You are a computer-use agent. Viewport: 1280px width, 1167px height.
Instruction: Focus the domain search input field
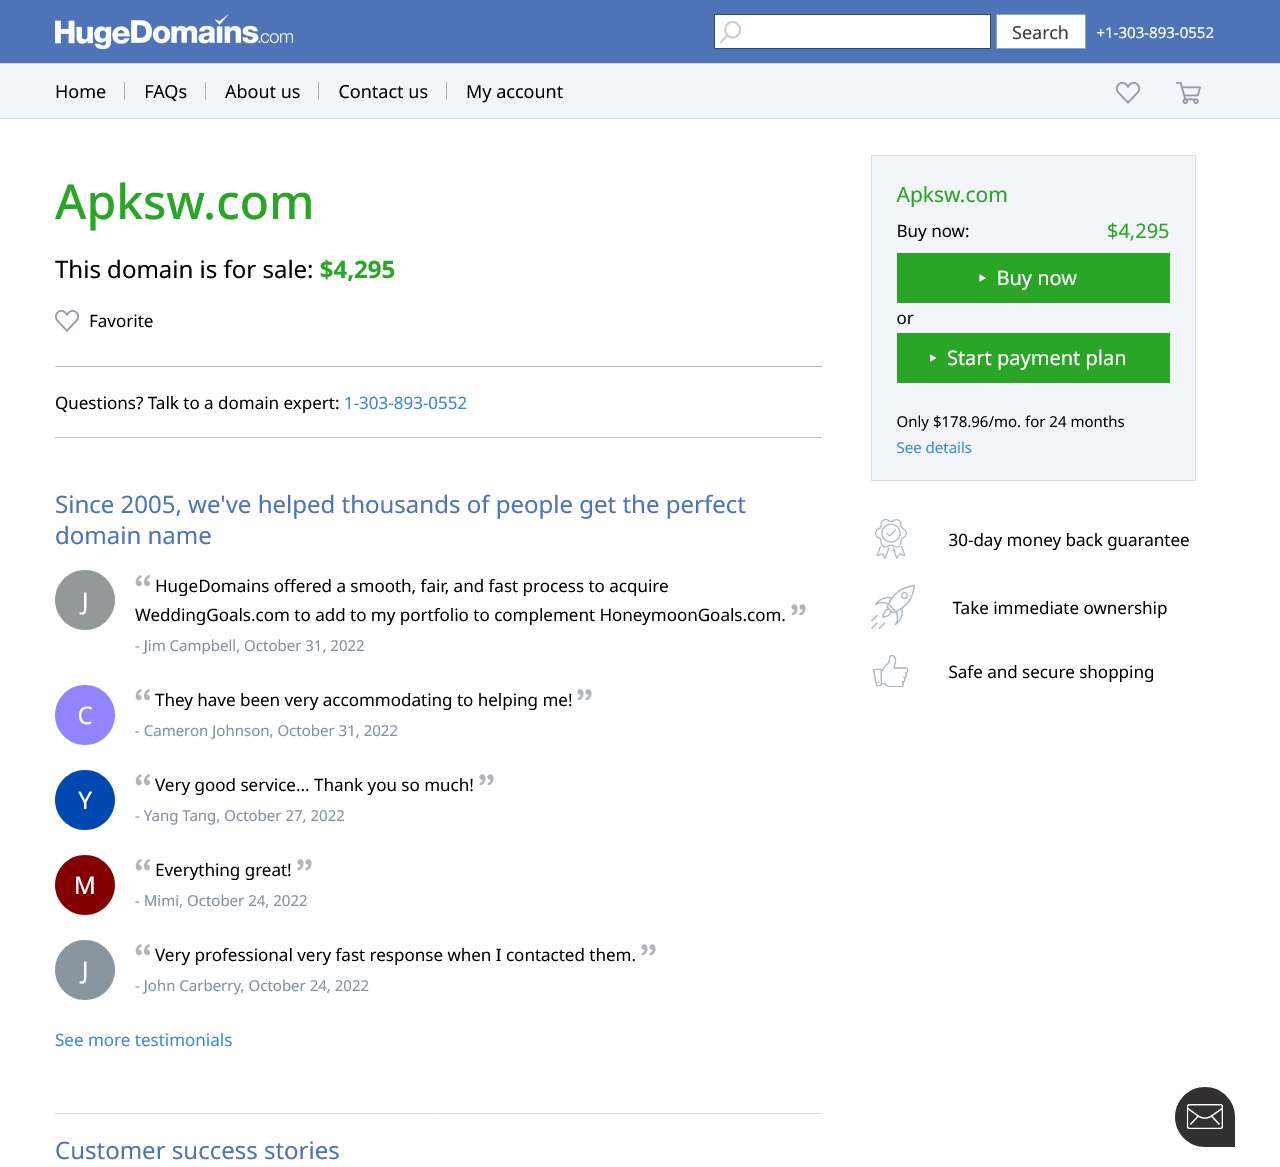tap(852, 31)
